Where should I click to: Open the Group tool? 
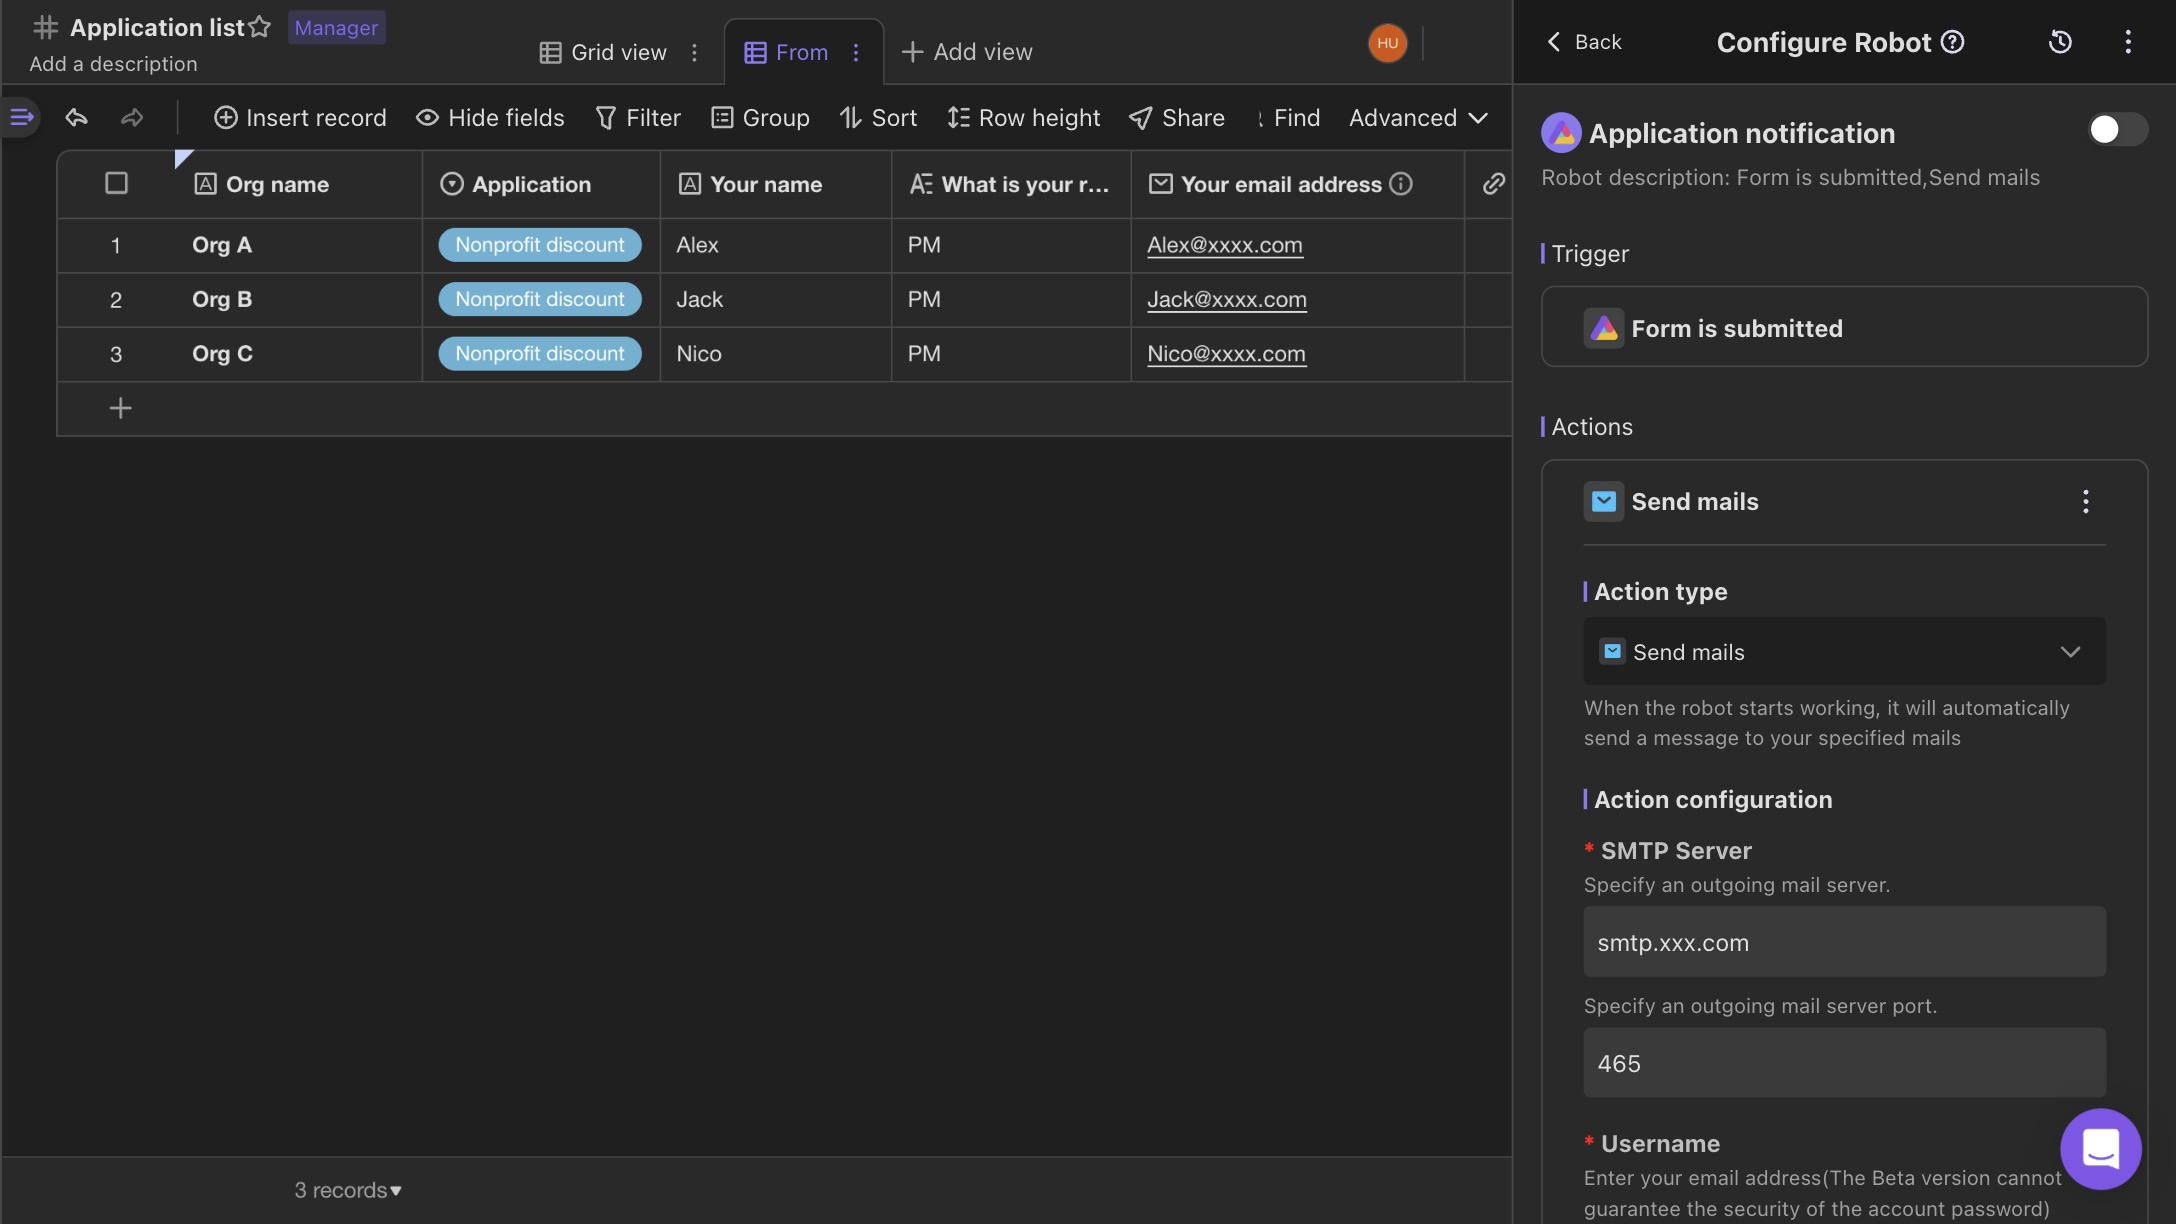(x=760, y=118)
